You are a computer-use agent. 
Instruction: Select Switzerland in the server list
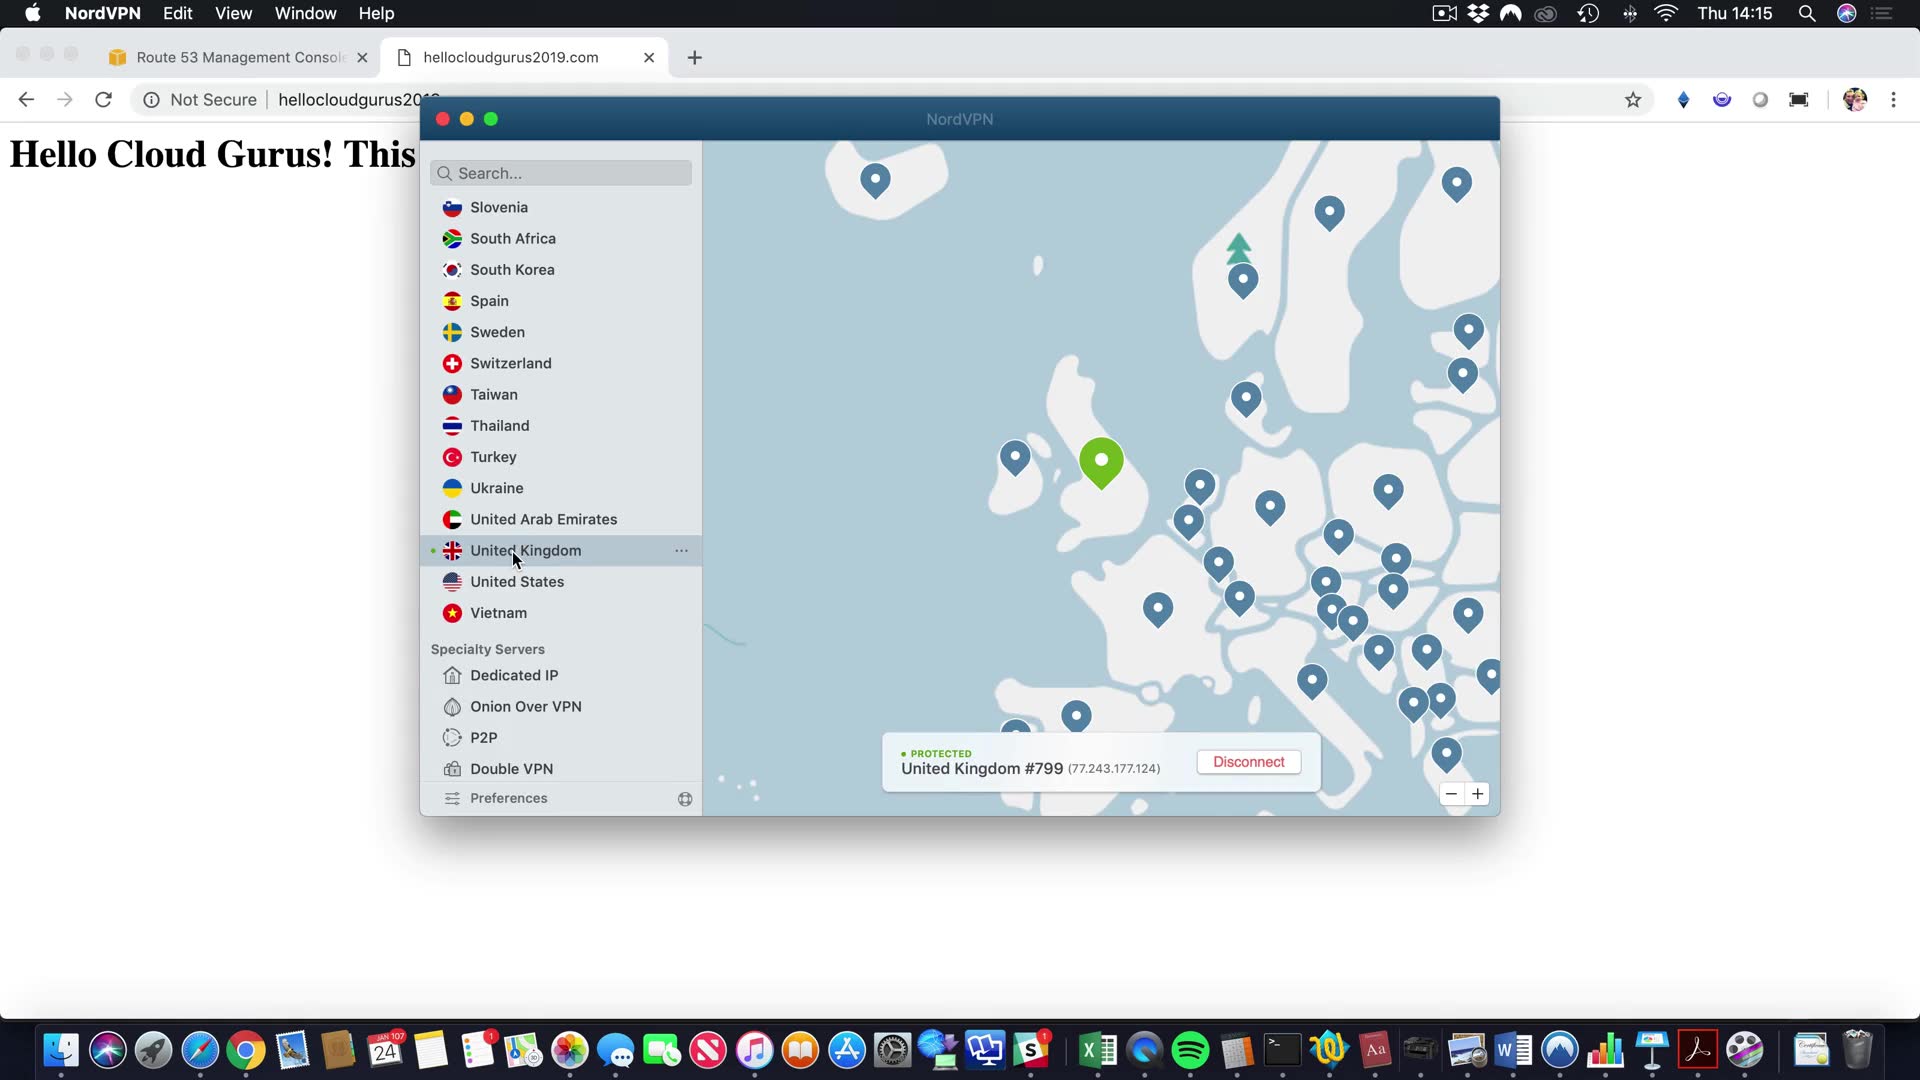510,363
